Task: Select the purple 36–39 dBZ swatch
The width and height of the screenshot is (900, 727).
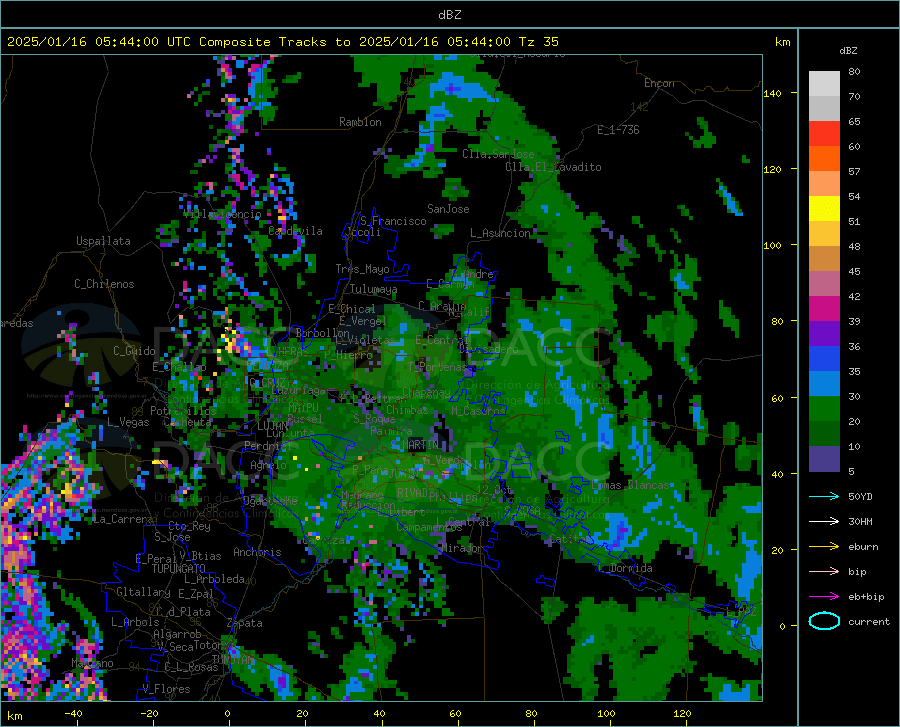Action: tap(824, 334)
